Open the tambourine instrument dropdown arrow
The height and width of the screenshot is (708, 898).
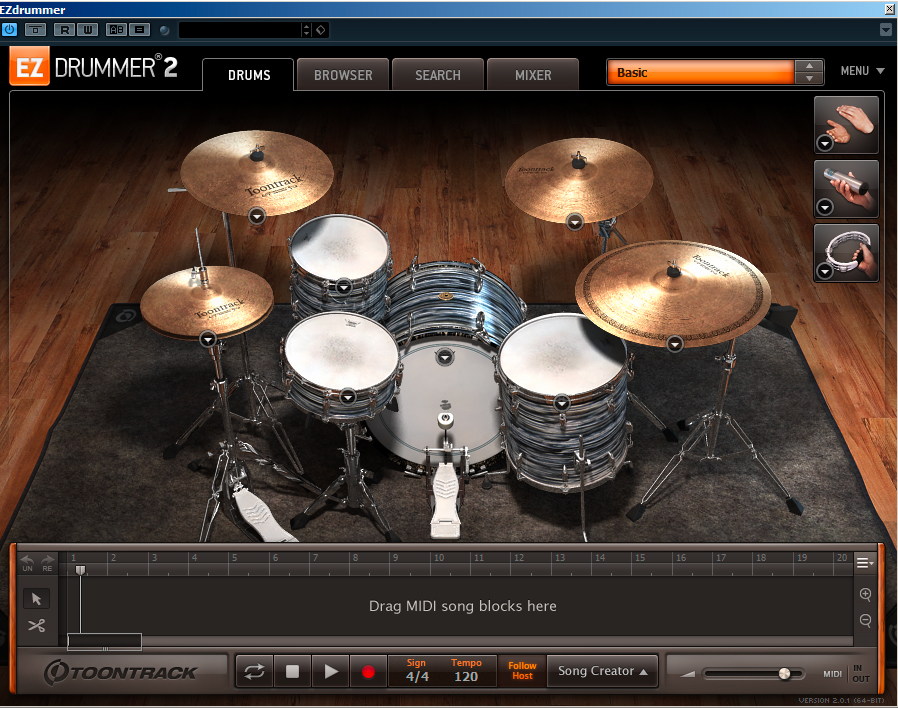point(825,271)
